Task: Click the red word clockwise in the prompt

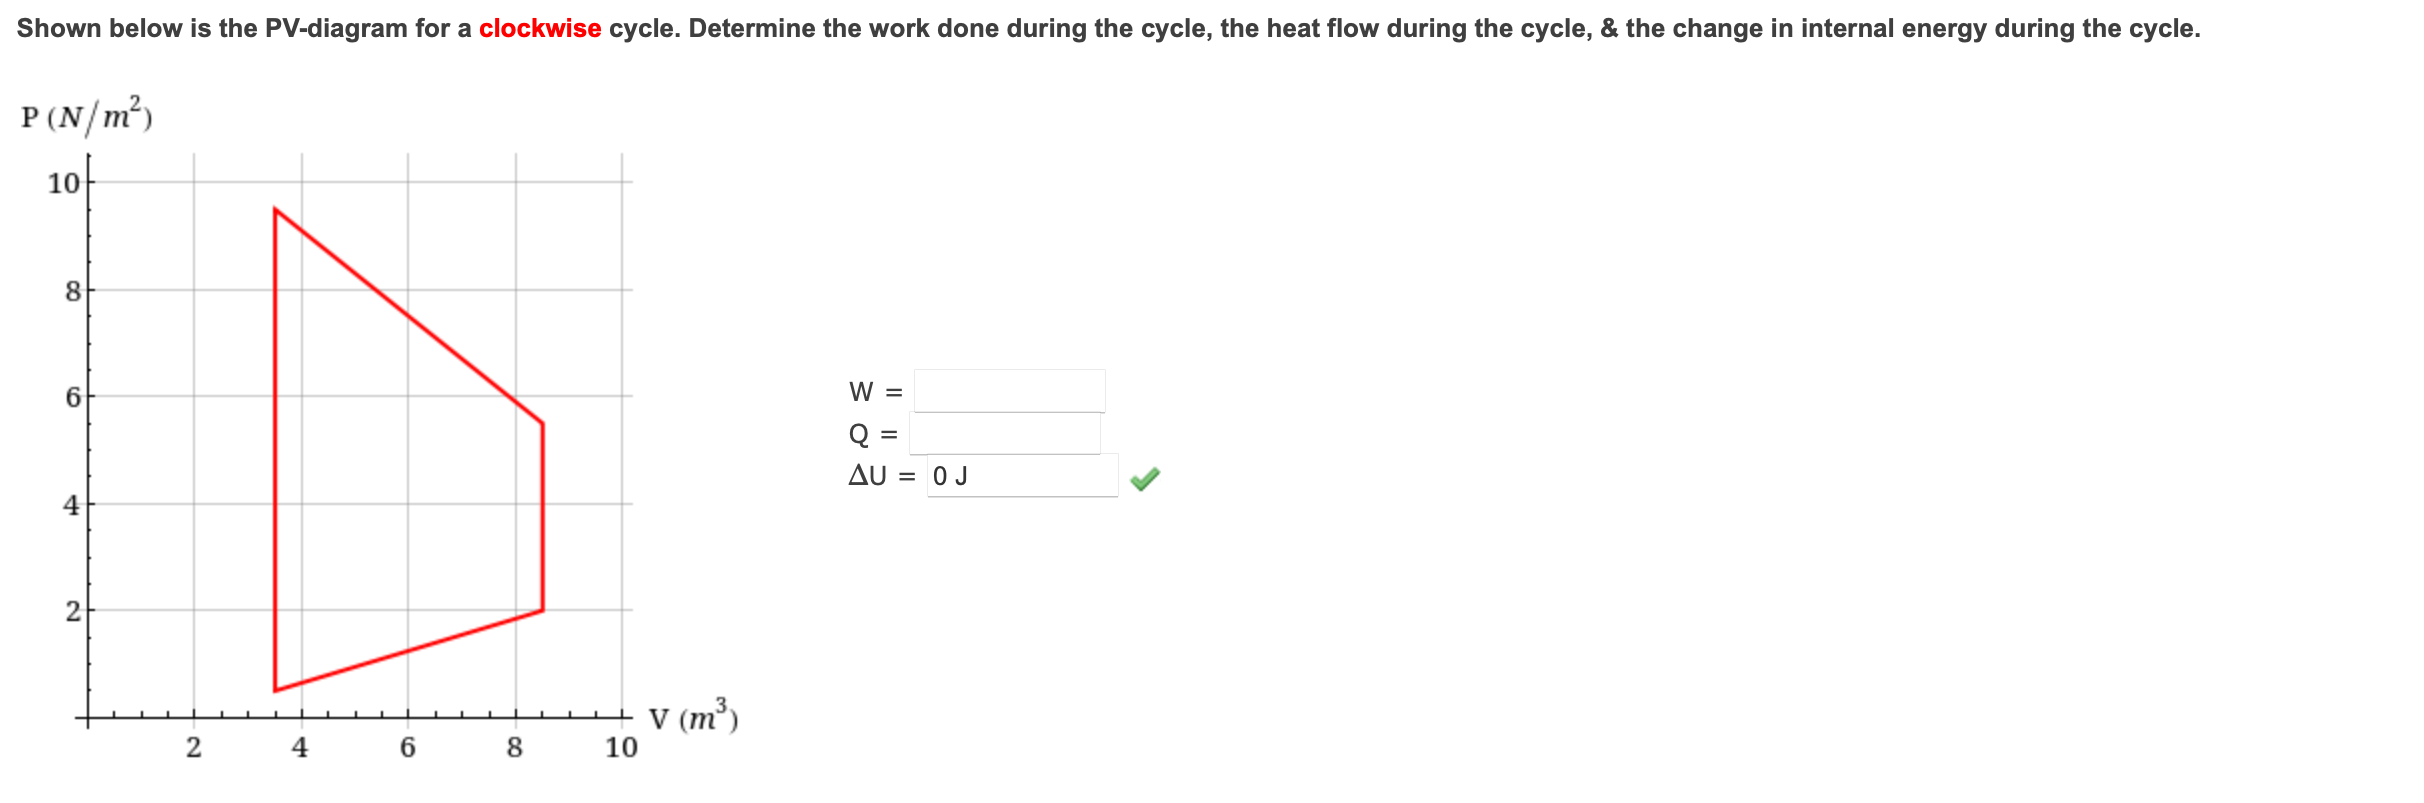Action: tap(541, 28)
